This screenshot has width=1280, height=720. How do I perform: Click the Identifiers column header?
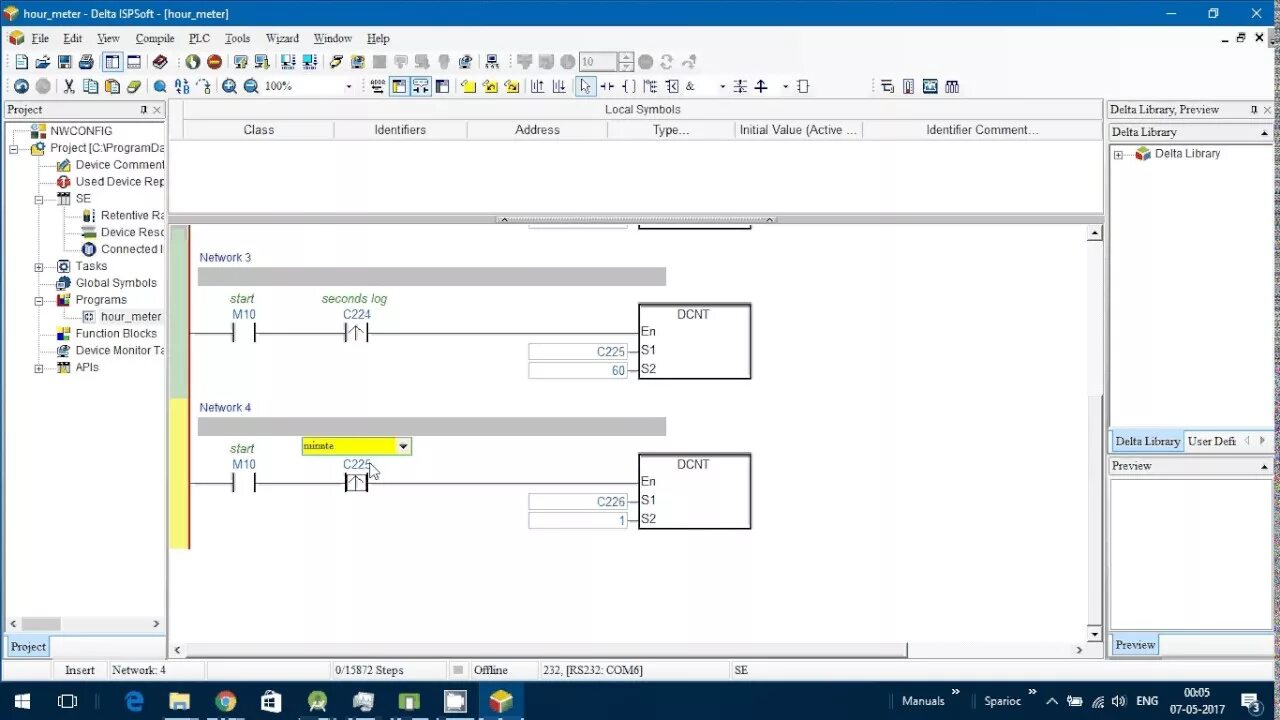point(400,130)
